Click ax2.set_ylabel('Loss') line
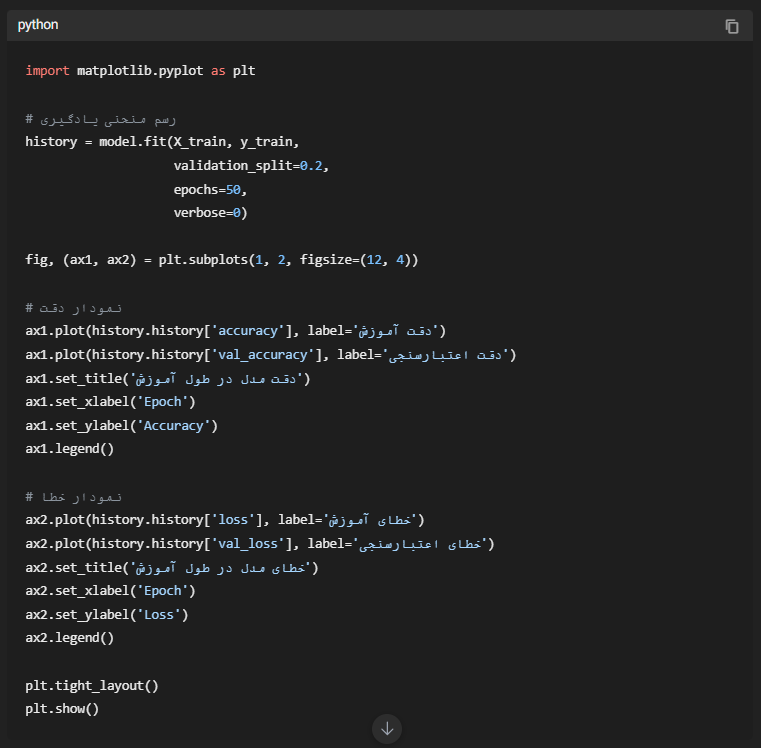Viewport: 761px width, 748px height. (x=107, y=615)
